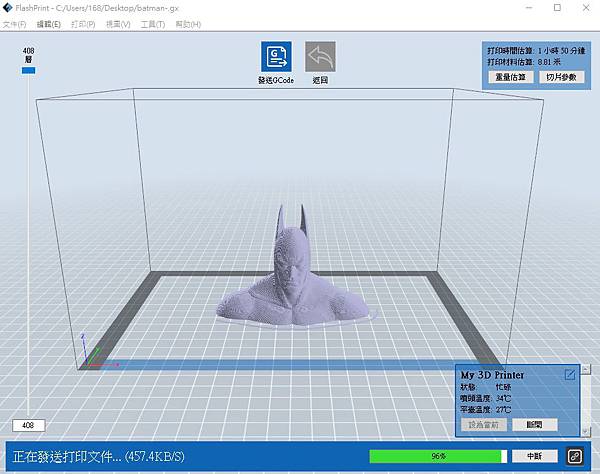Open the 文件(F) menu
600x474 pixels.
(x=15, y=24)
